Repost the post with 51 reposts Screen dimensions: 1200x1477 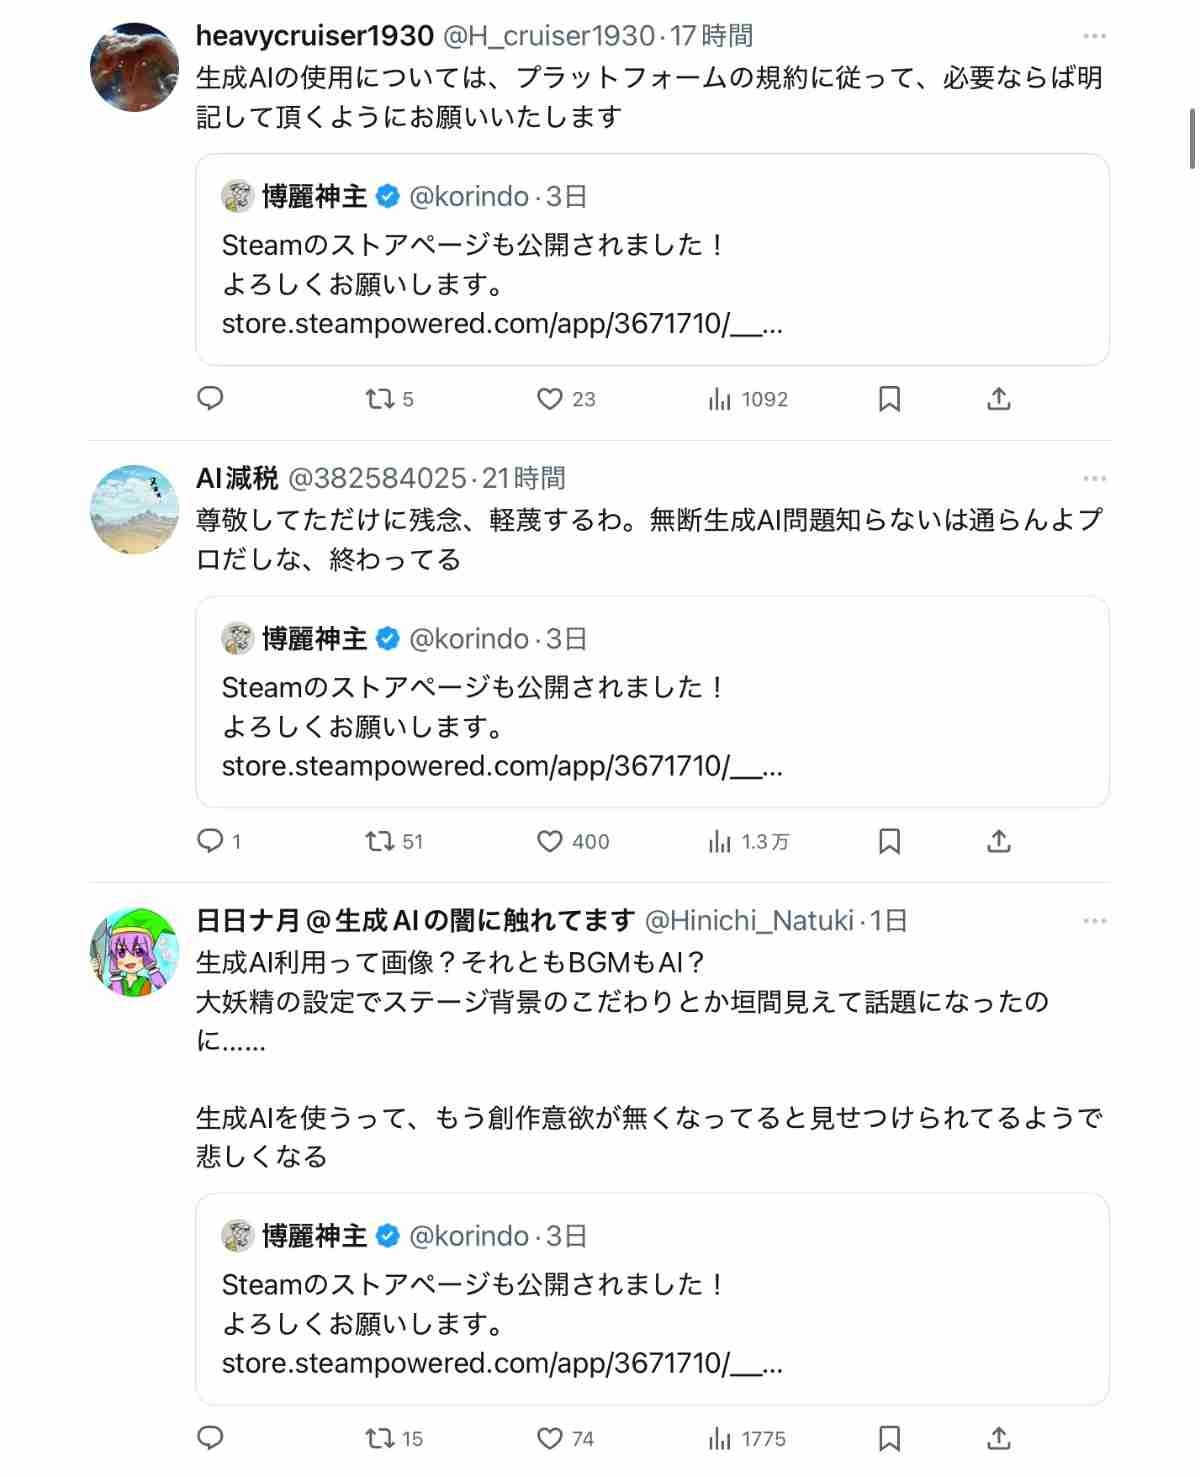[380, 841]
